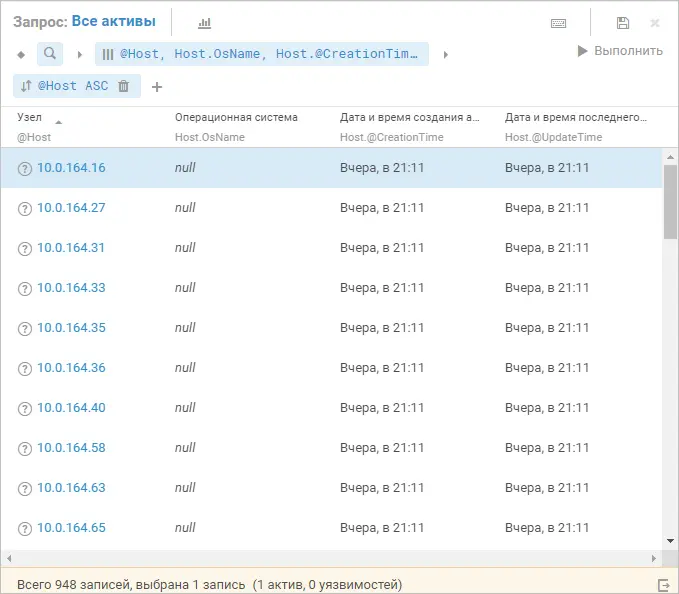Save the query with floppy disk icon
This screenshot has height=594, width=679.
623,23
